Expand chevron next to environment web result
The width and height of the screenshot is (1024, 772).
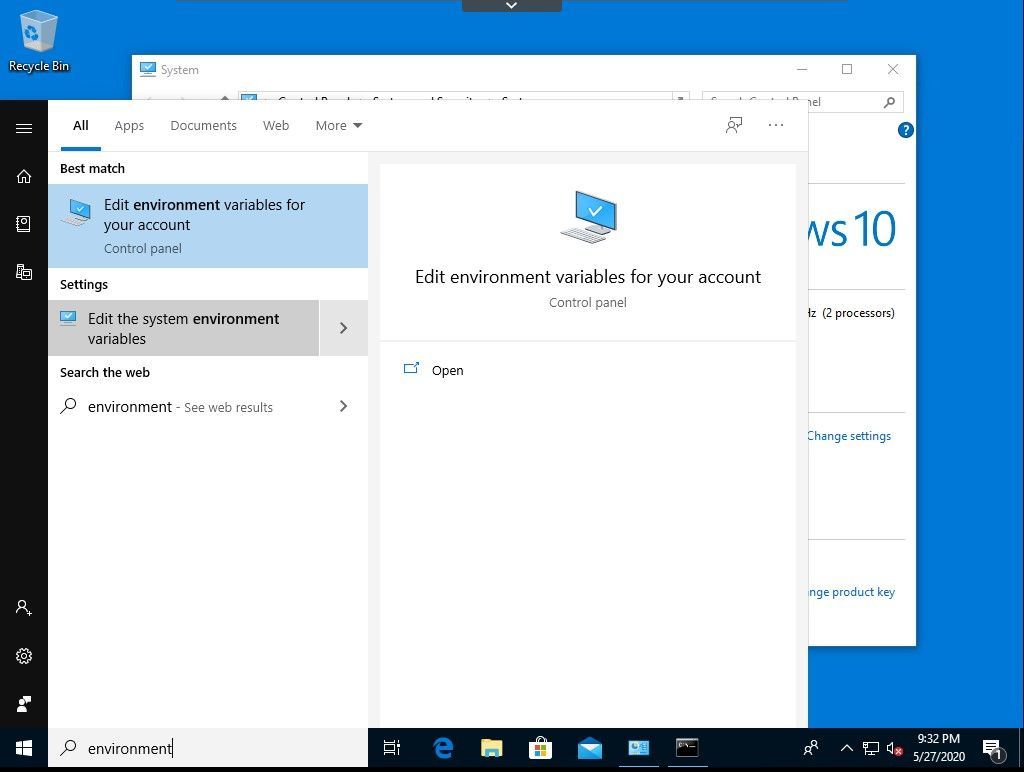point(344,406)
